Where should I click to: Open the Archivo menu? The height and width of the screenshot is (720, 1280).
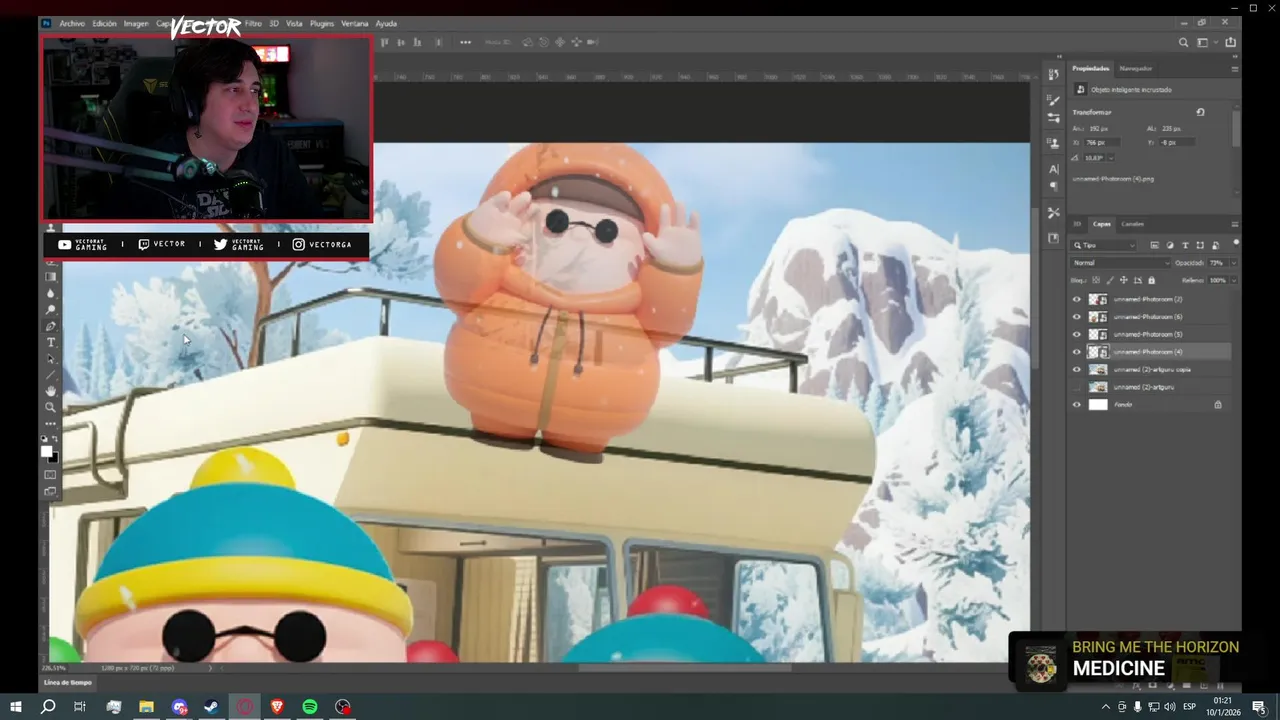pyautogui.click(x=72, y=23)
